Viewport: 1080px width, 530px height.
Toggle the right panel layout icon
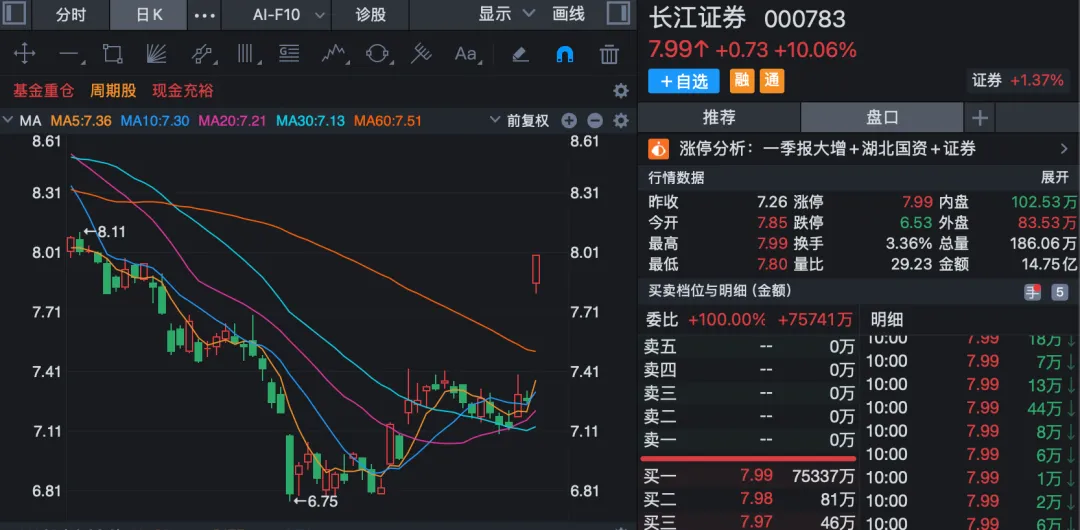[x=618, y=14]
